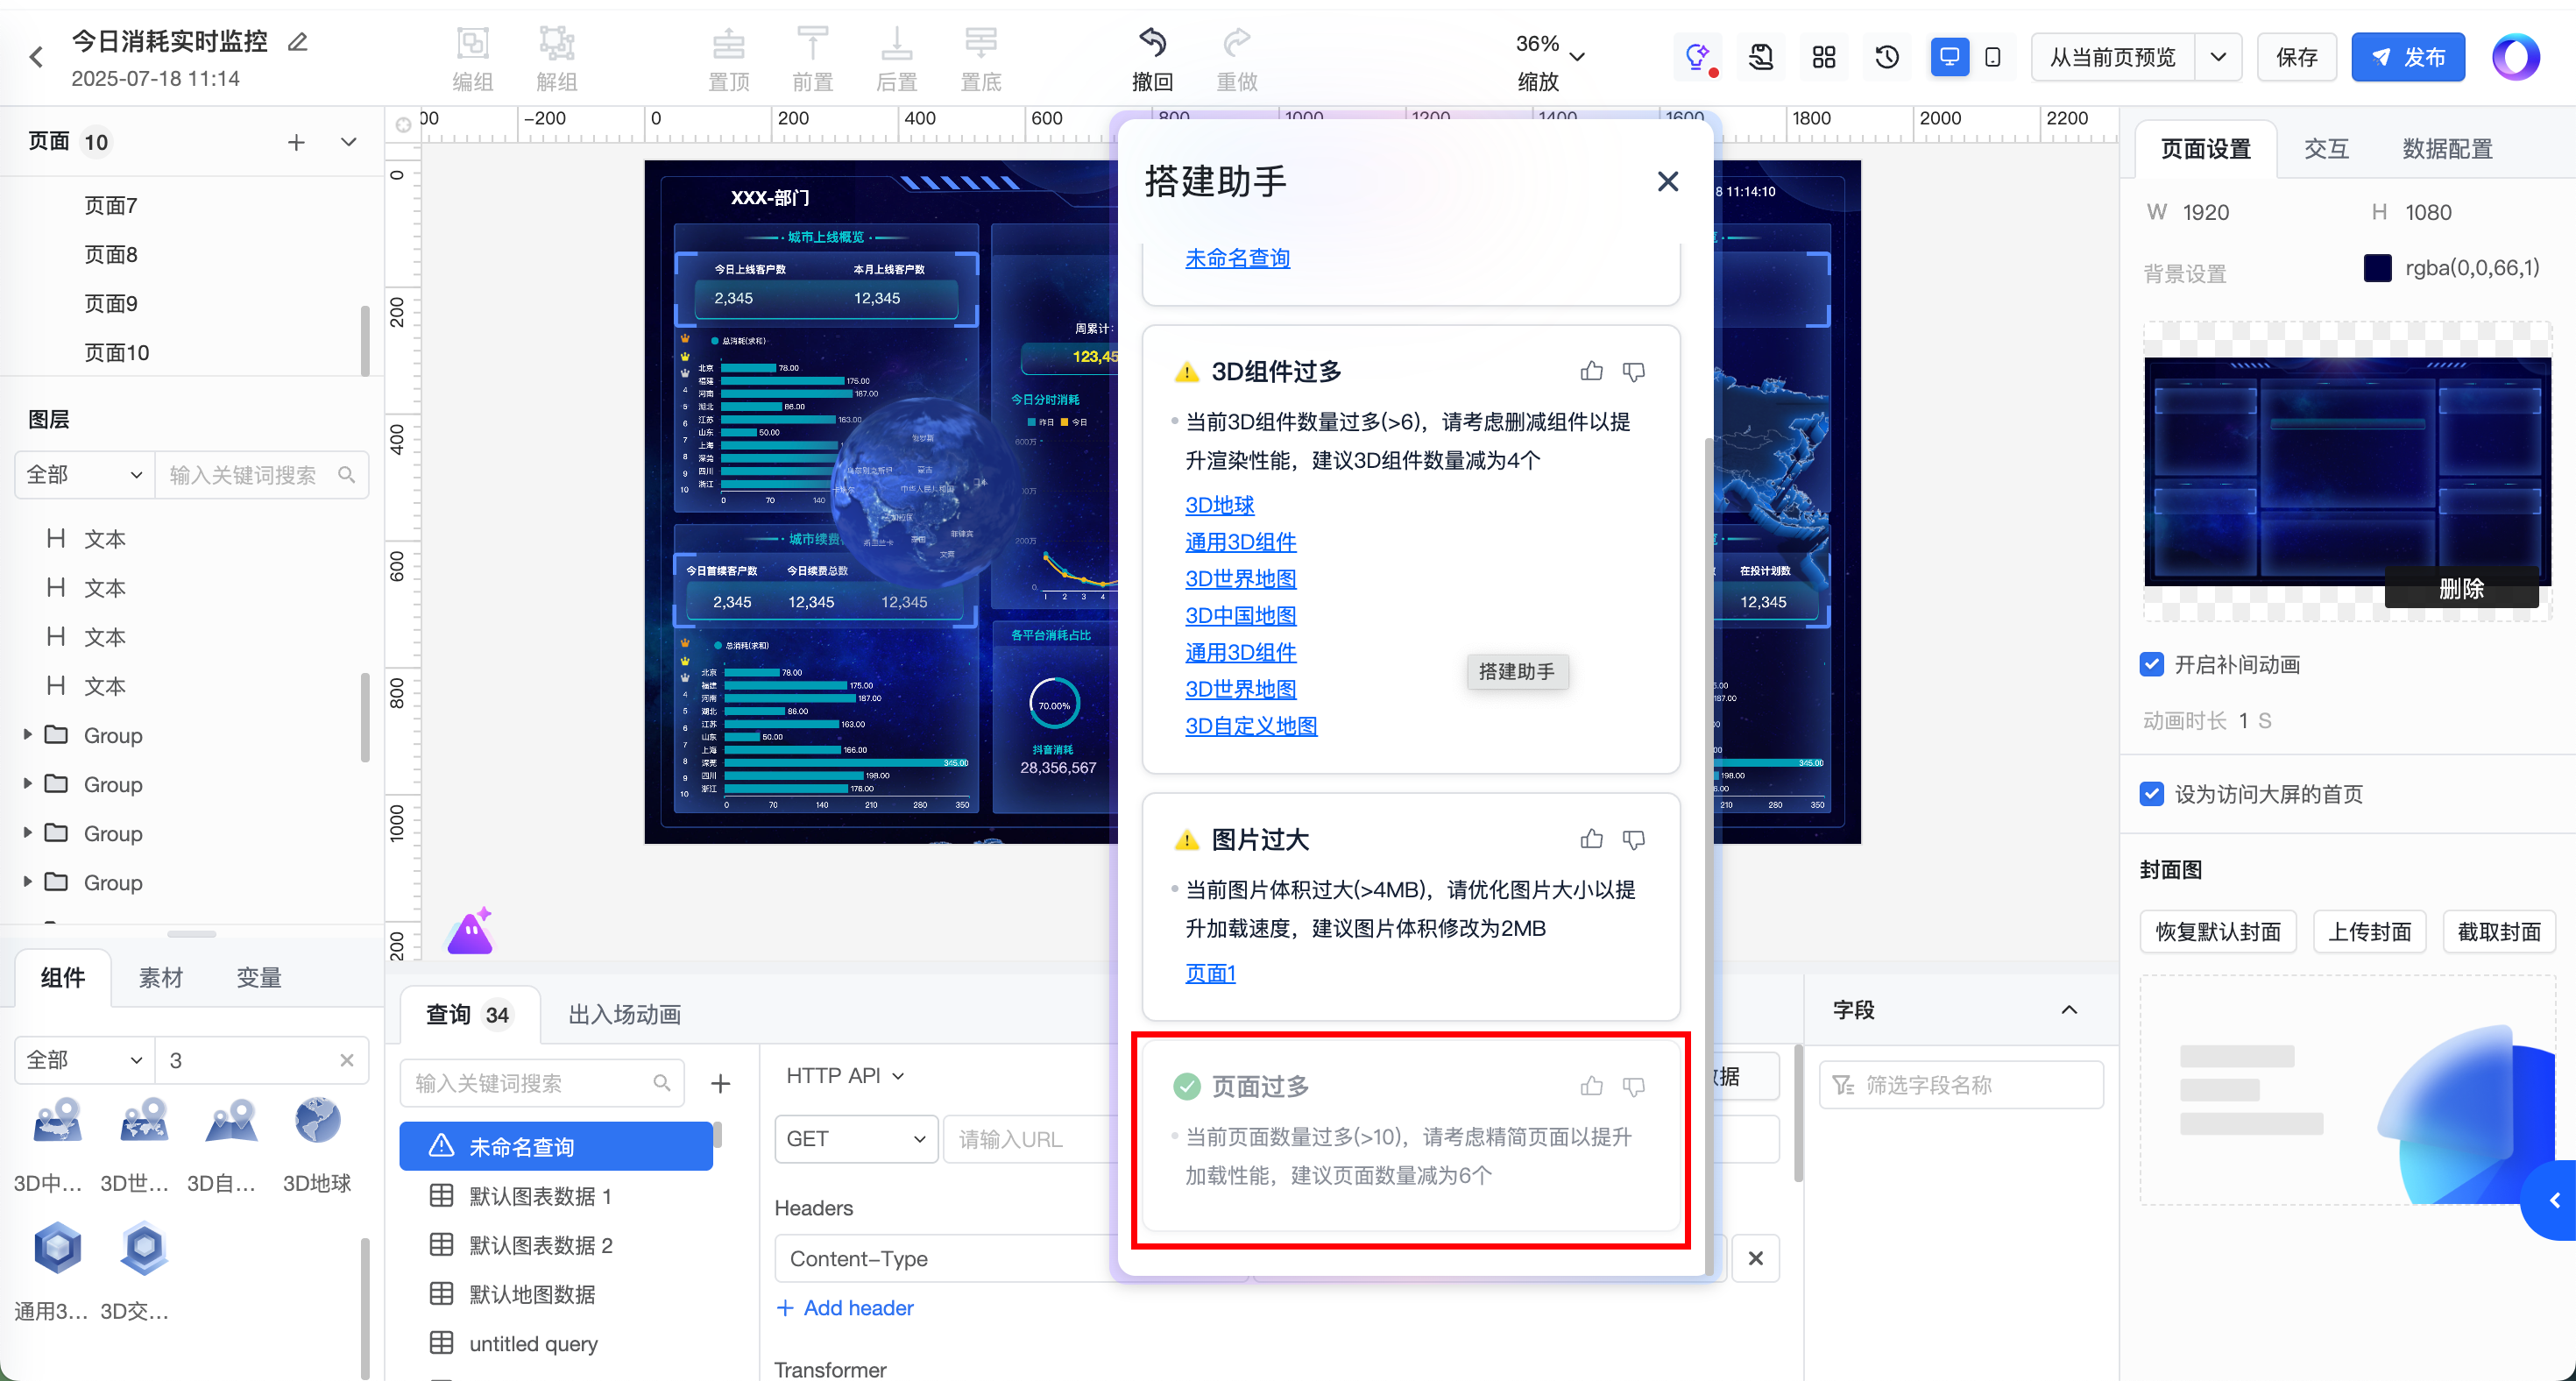Add a new page with plus icon
This screenshot has height=1381, width=2576.
[296, 142]
